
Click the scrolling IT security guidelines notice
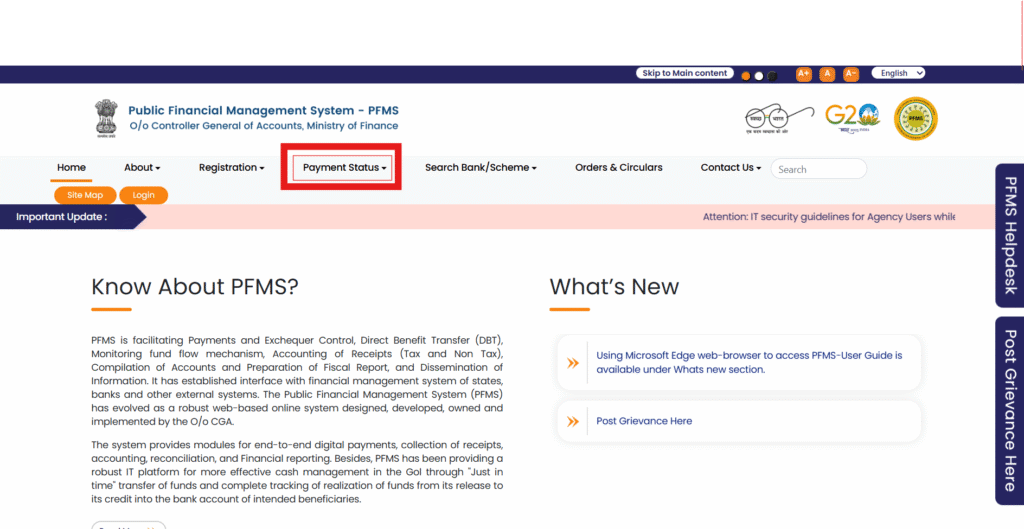coord(829,217)
